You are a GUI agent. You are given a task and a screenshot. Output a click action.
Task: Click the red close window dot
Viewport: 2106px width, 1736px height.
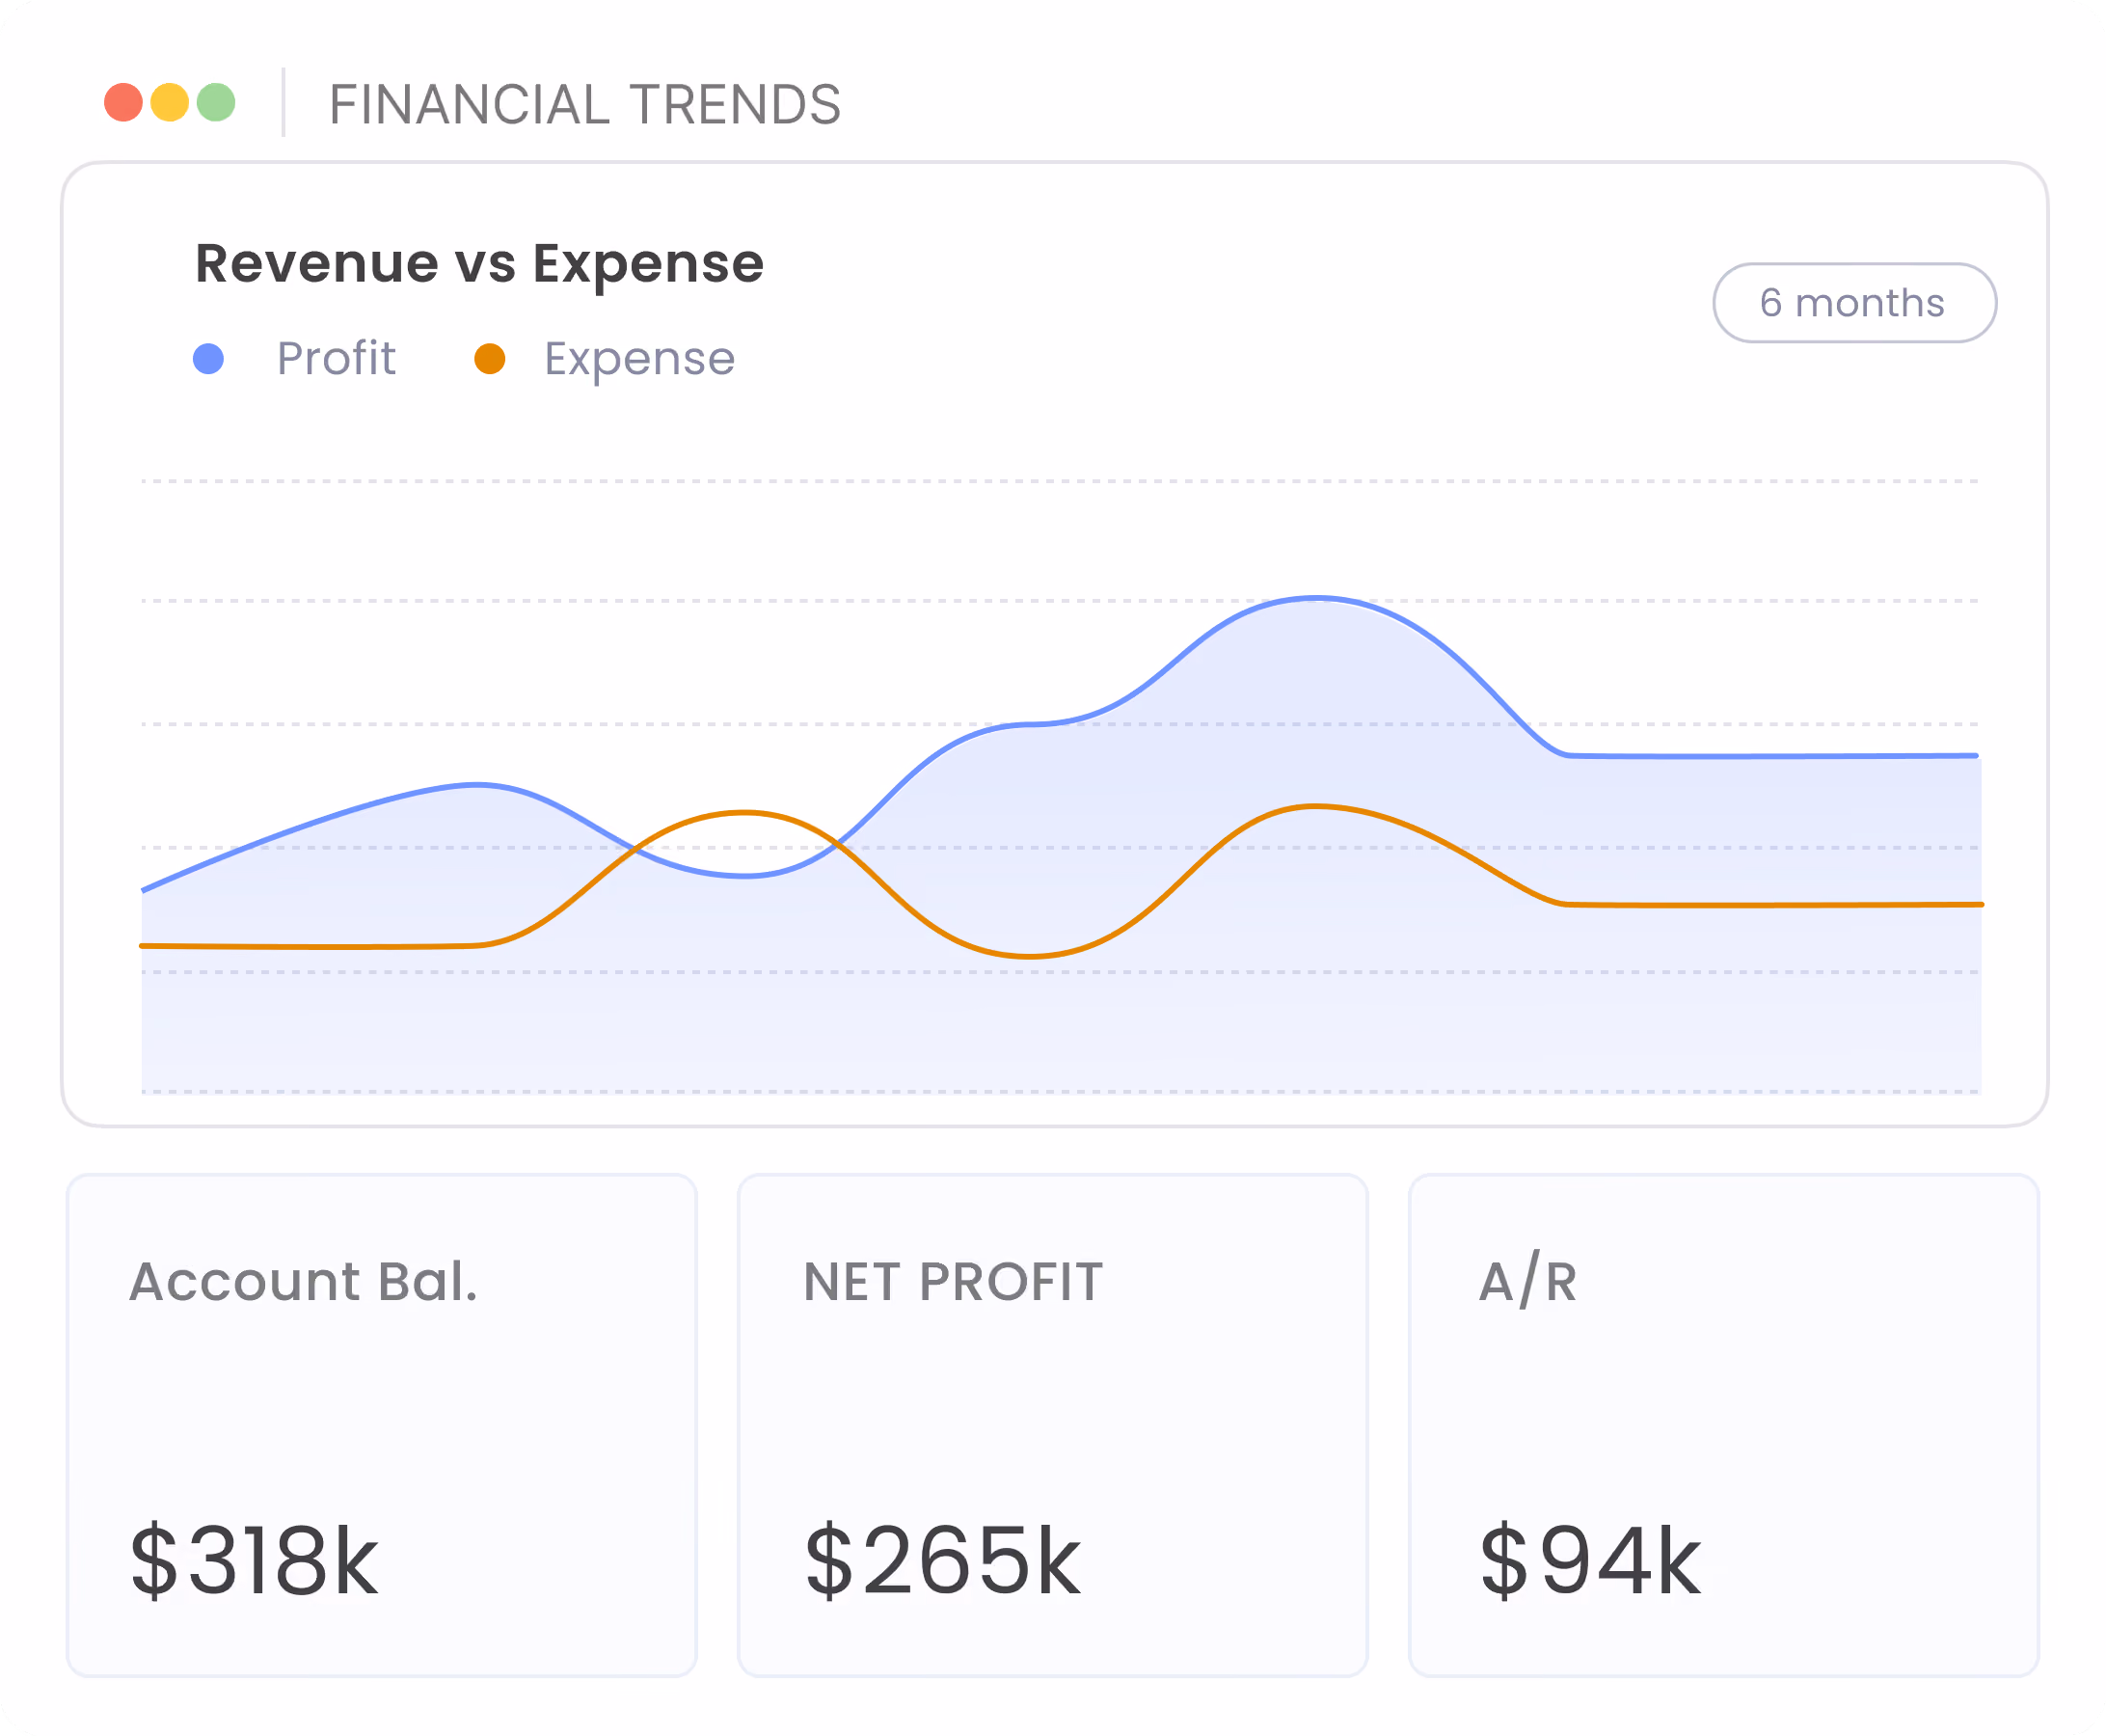[123, 102]
